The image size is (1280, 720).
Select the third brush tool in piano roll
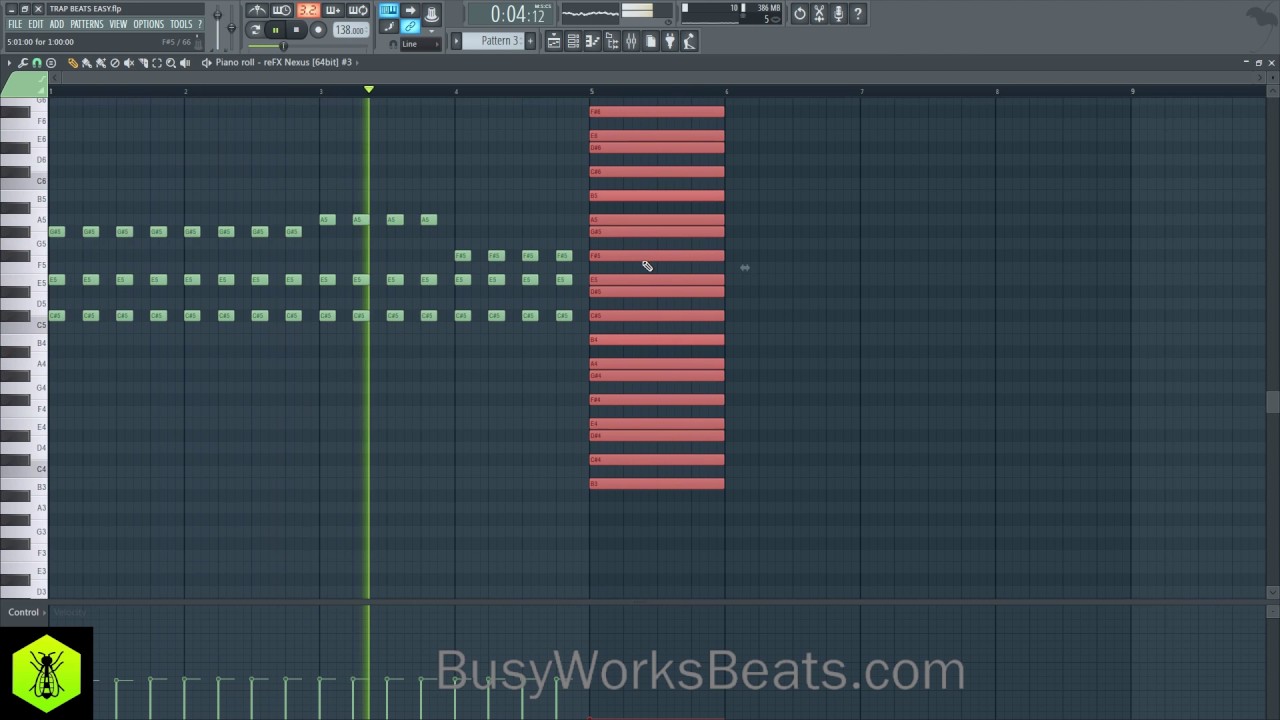click(101, 63)
